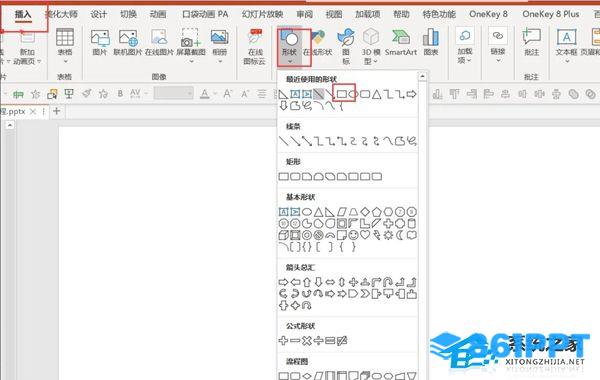Insert a 3D 模型 model
600x380 pixels.
click(x=371, y=46)
